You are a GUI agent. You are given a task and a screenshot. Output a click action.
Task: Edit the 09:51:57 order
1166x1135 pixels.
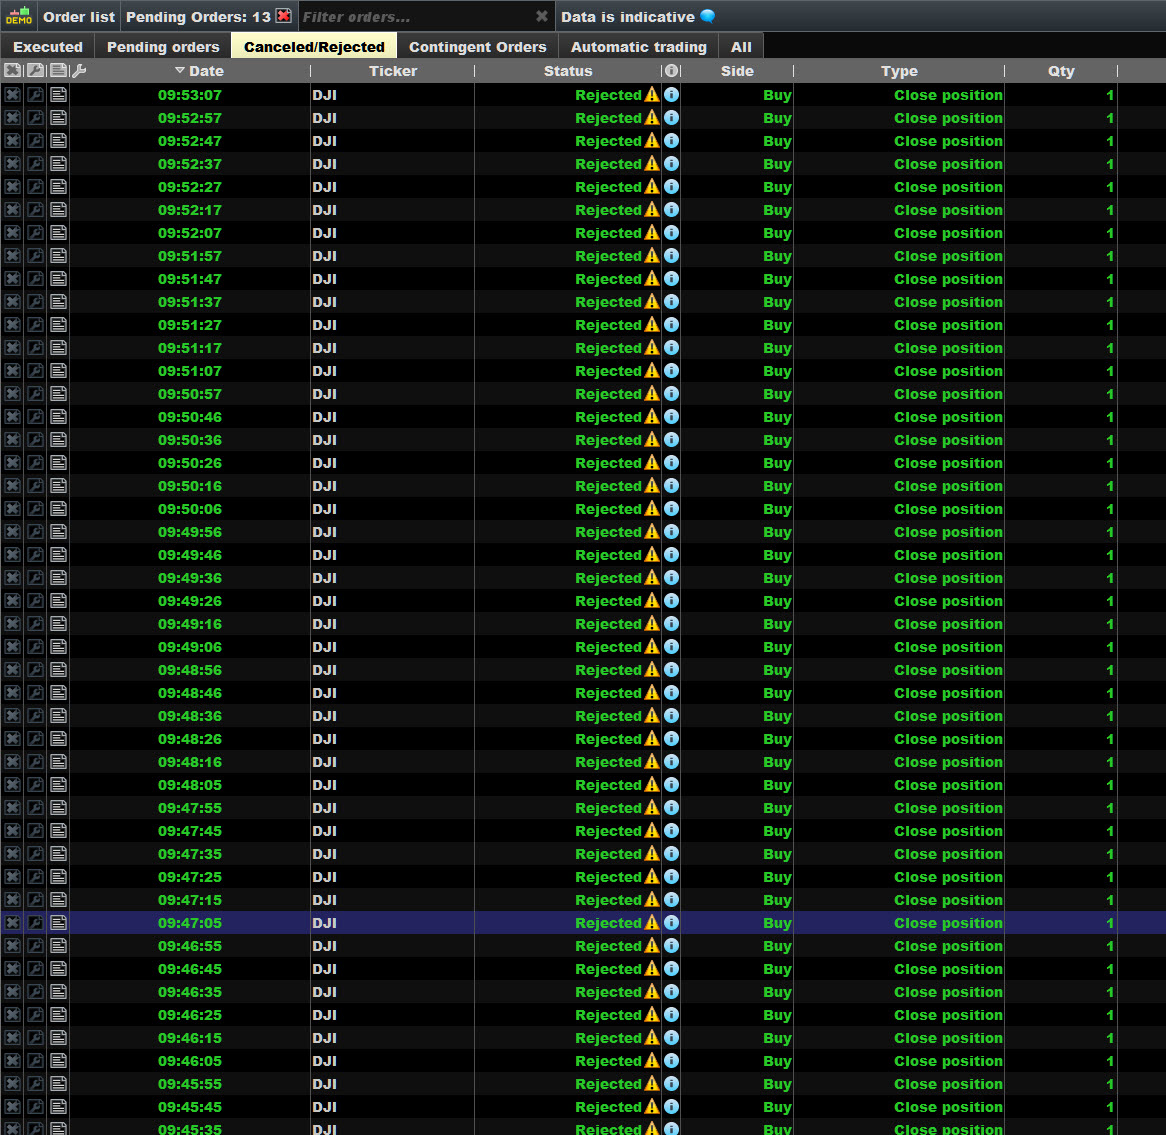[x=36, y=256]
